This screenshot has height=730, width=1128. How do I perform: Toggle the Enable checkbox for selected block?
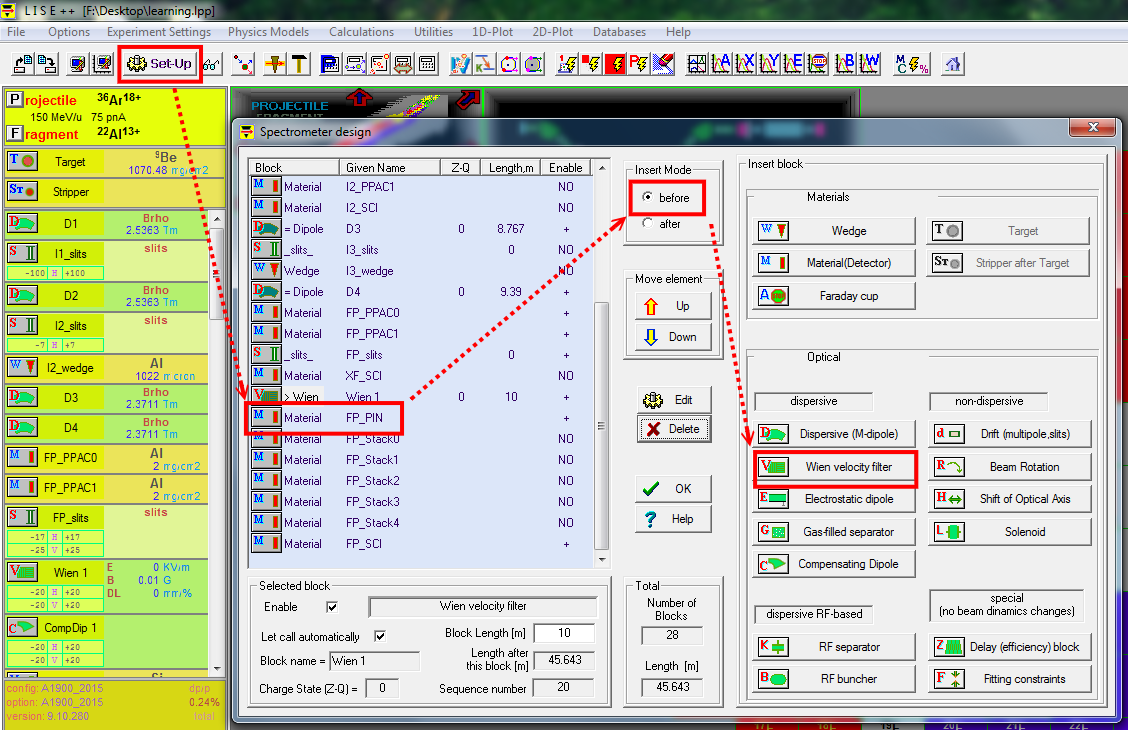point(332,607)
